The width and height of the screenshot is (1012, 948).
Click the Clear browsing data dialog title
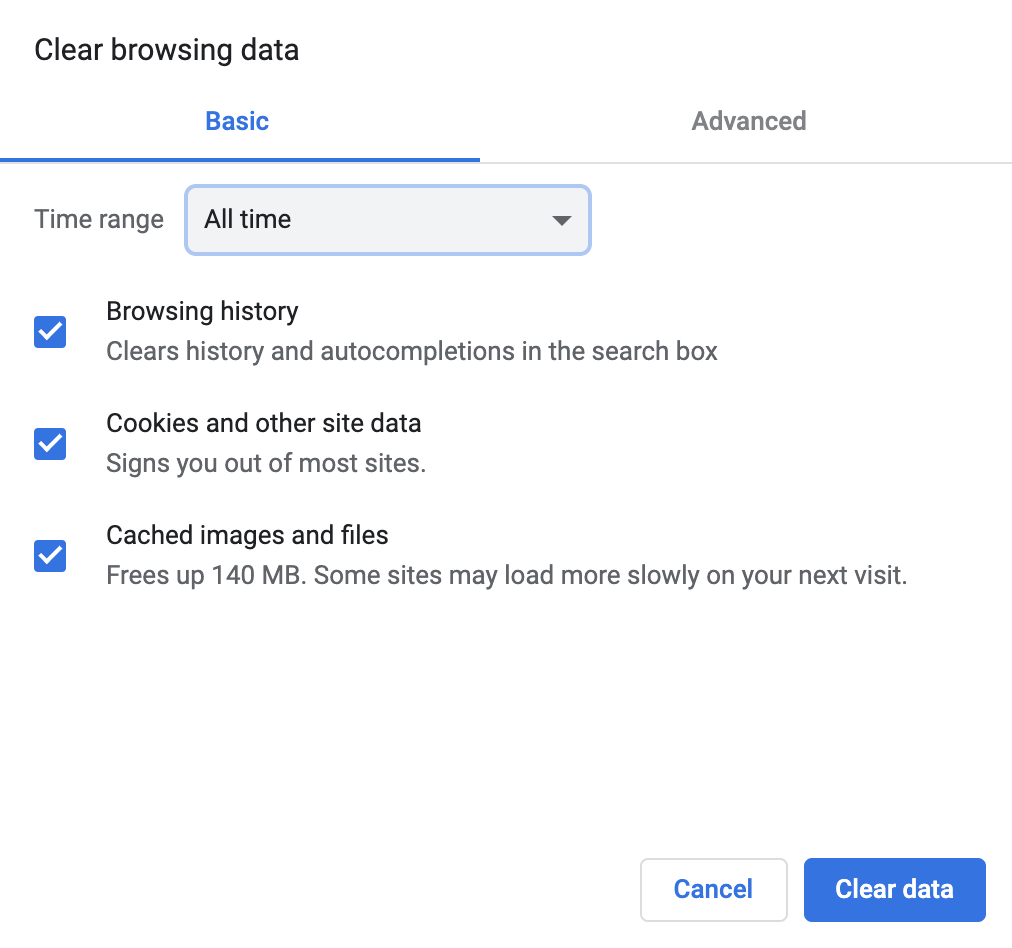point(166,49)
